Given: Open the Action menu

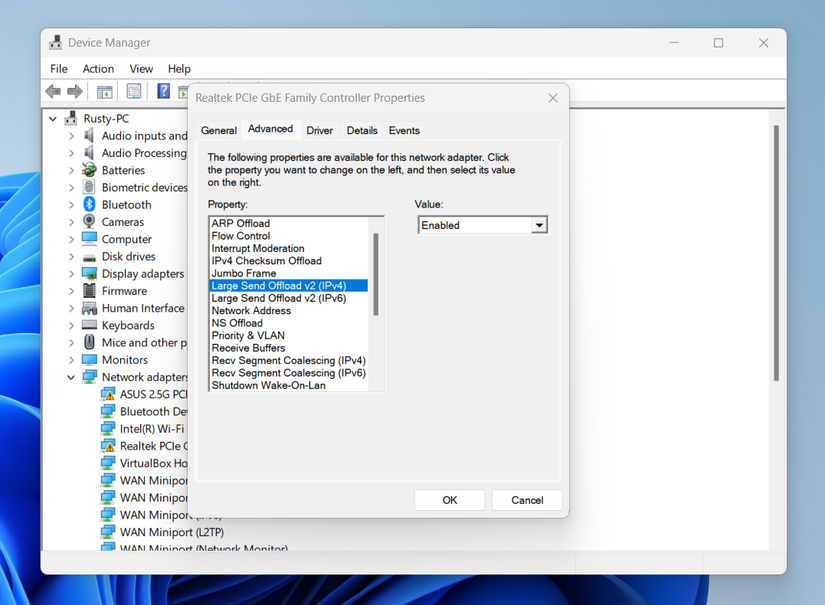Looking at the screenshot, I should (98, 69).
